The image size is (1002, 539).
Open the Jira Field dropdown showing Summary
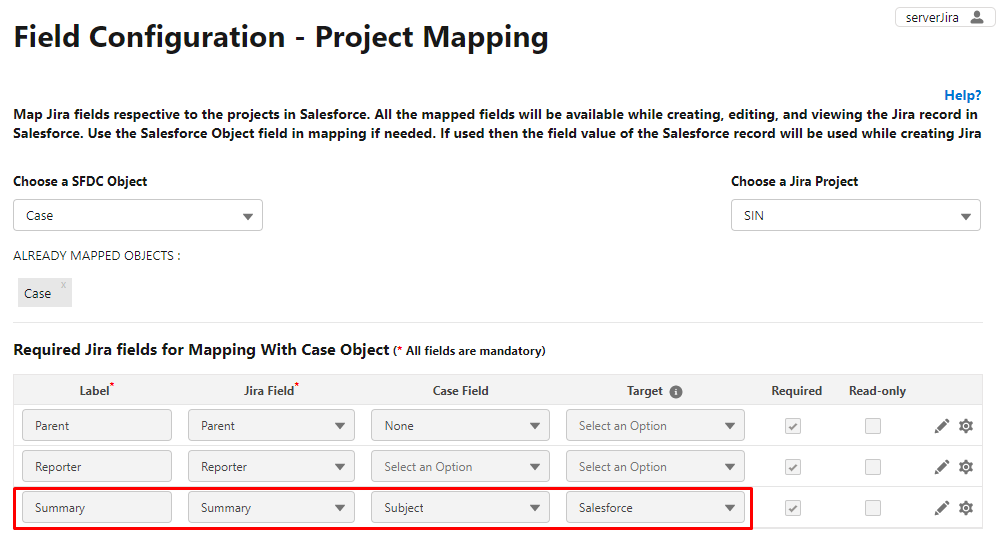271,508
